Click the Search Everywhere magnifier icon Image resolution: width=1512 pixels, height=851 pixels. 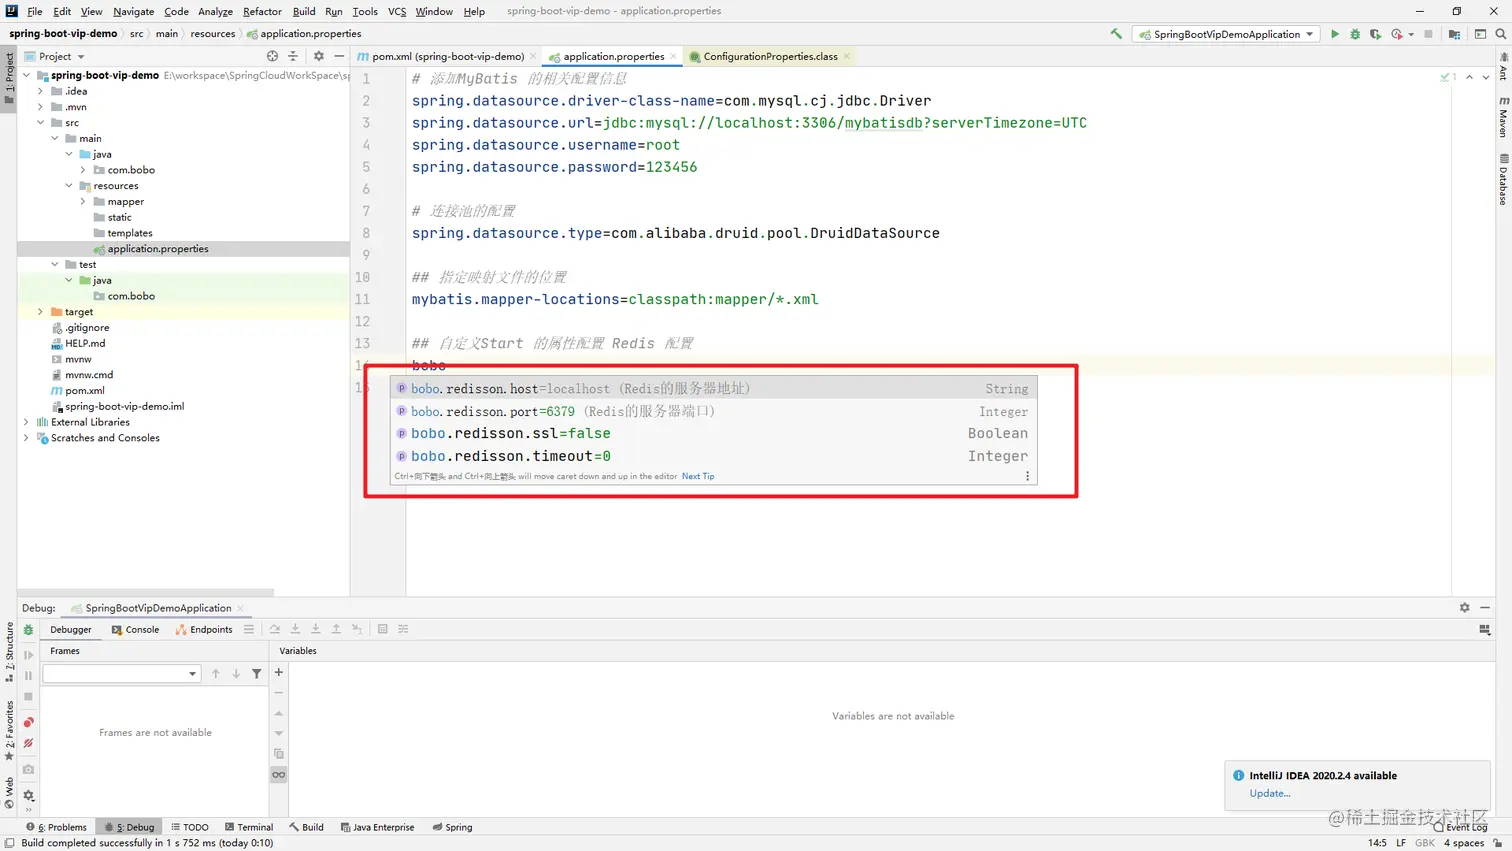point(1500,34)
